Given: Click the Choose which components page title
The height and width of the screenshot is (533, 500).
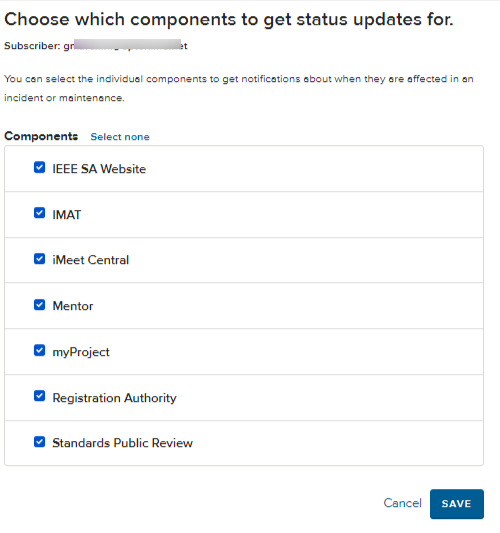Looking at the screenshot, I should [x=229, y=19].
